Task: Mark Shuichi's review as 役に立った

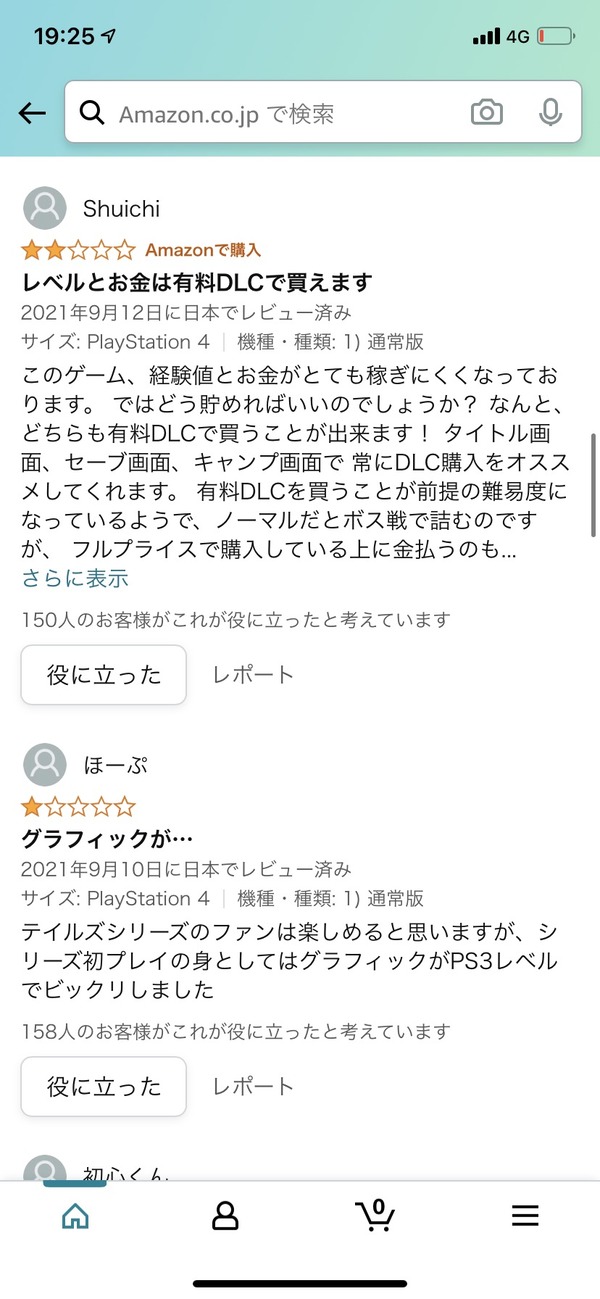Action: (x=104, y=675)
